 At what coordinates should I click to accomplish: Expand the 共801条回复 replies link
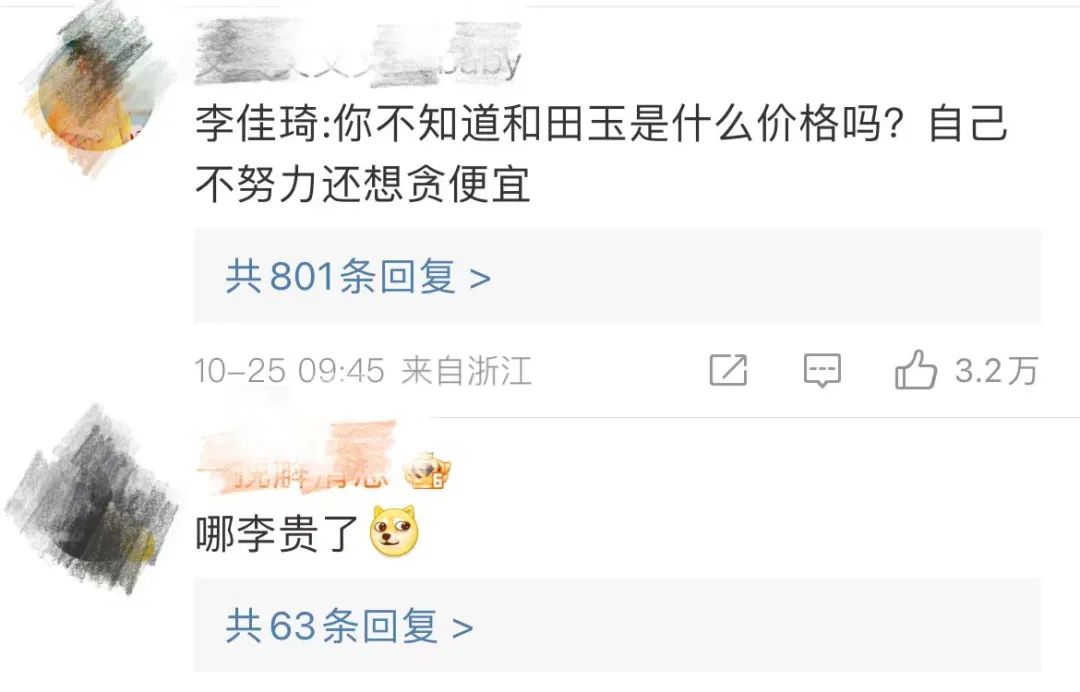coord(358,277)
